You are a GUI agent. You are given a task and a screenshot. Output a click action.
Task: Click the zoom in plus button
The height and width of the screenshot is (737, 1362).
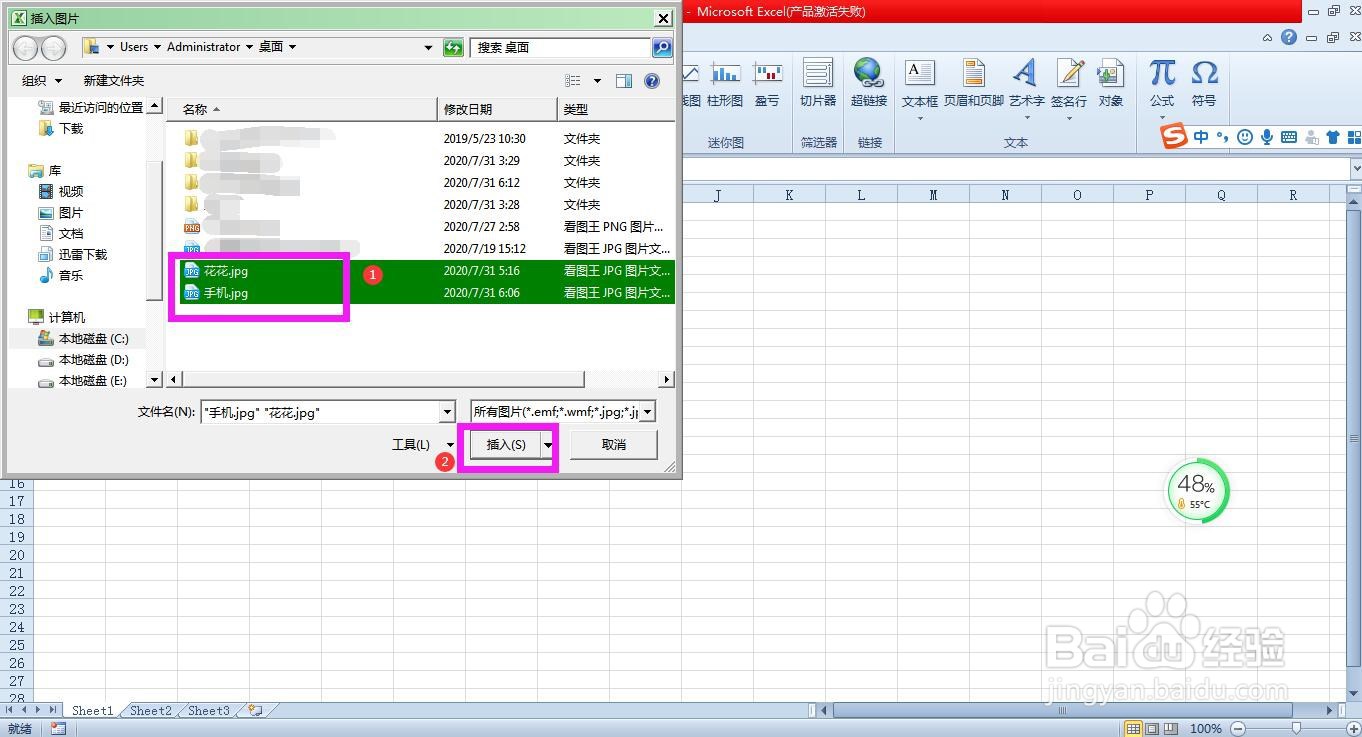click(1352, 729)
